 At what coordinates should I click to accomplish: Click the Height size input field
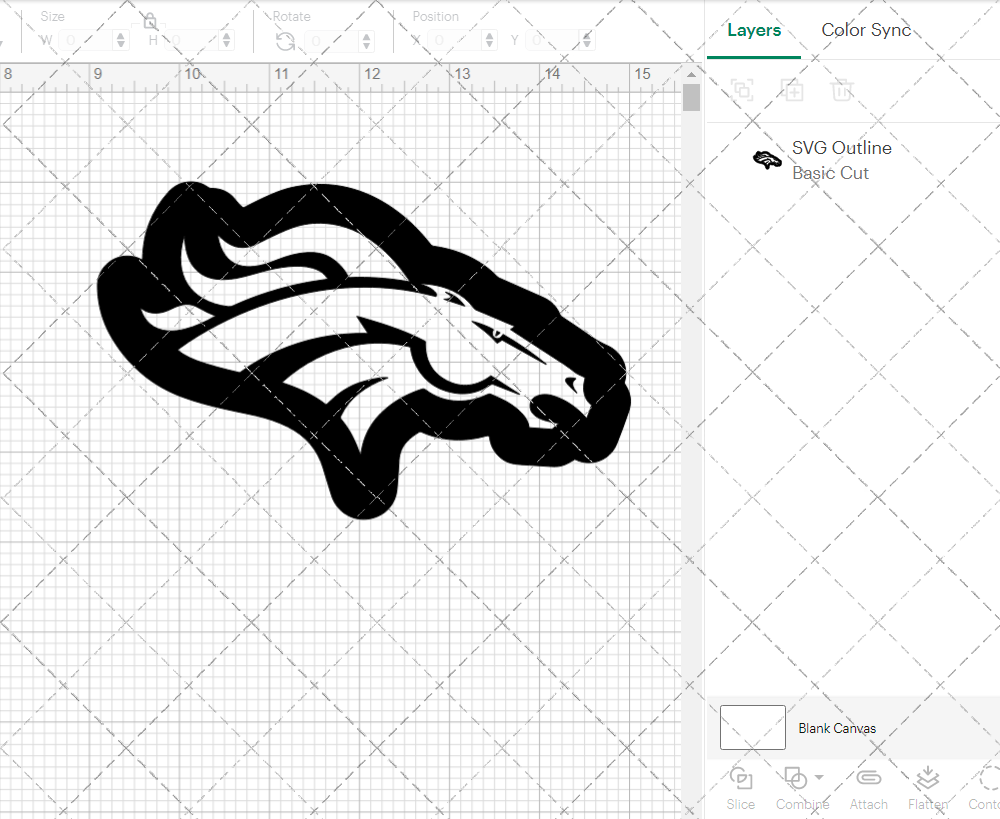coord(193,41)
